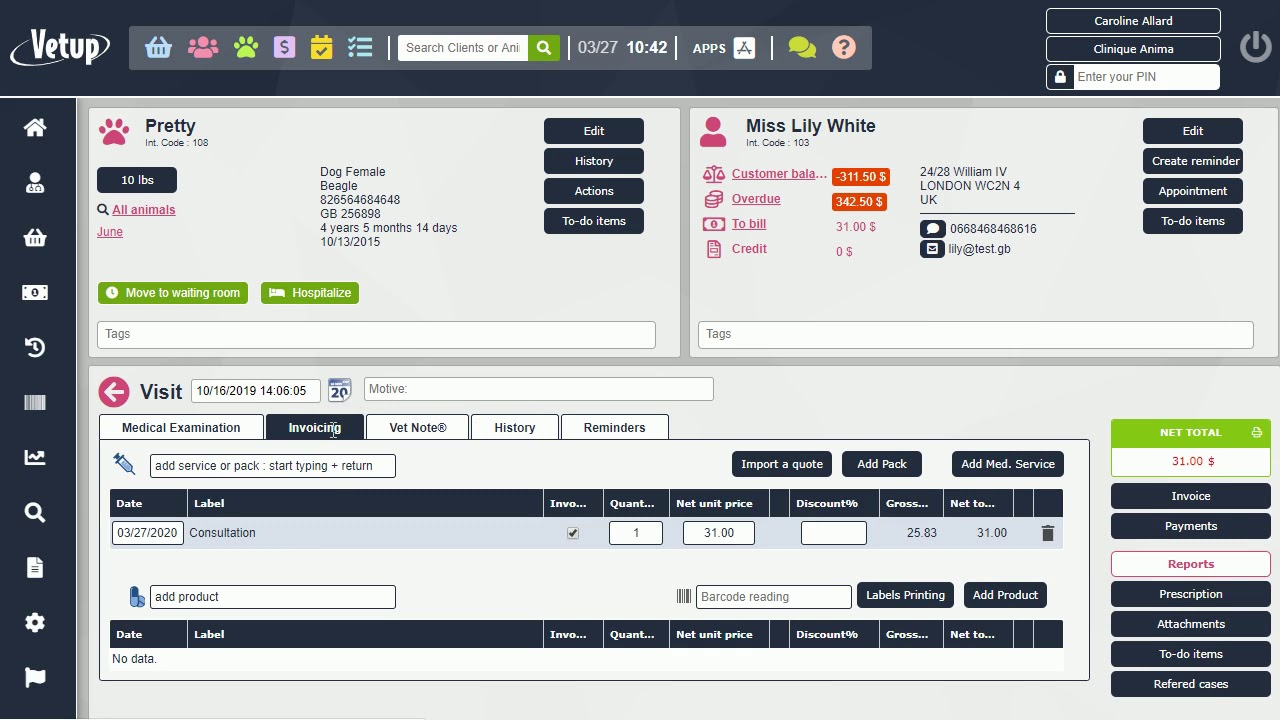The height and width of the screenshot is (720, 1280).
Task: Click the All animals link
Action: pos(143,210)
